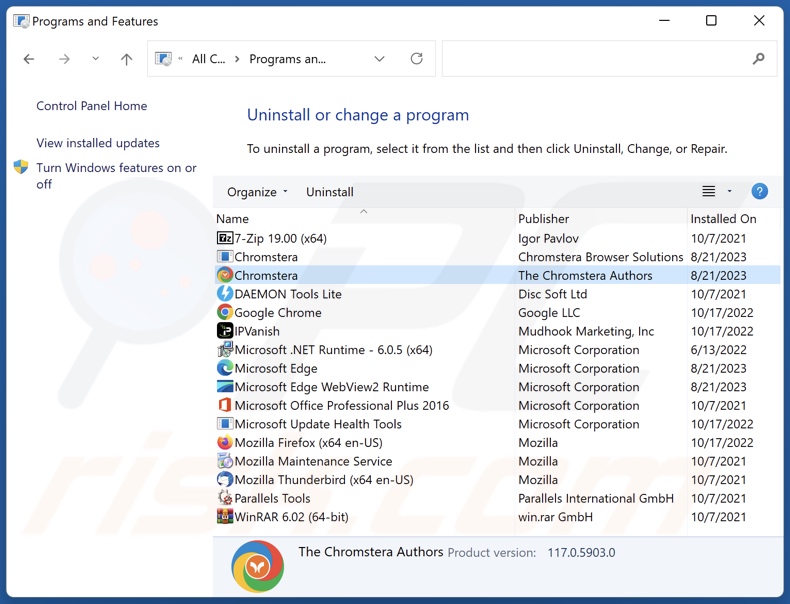Click the DAEMON Tools Lite lightning icon
The width and height of the screenshot is (790, 604).
225,294
